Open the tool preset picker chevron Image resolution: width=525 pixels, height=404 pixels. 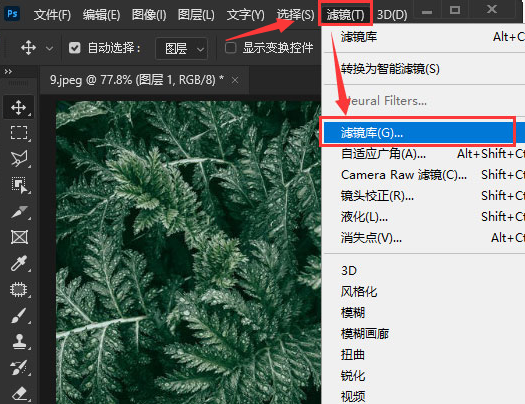click(x=50, y=49)
